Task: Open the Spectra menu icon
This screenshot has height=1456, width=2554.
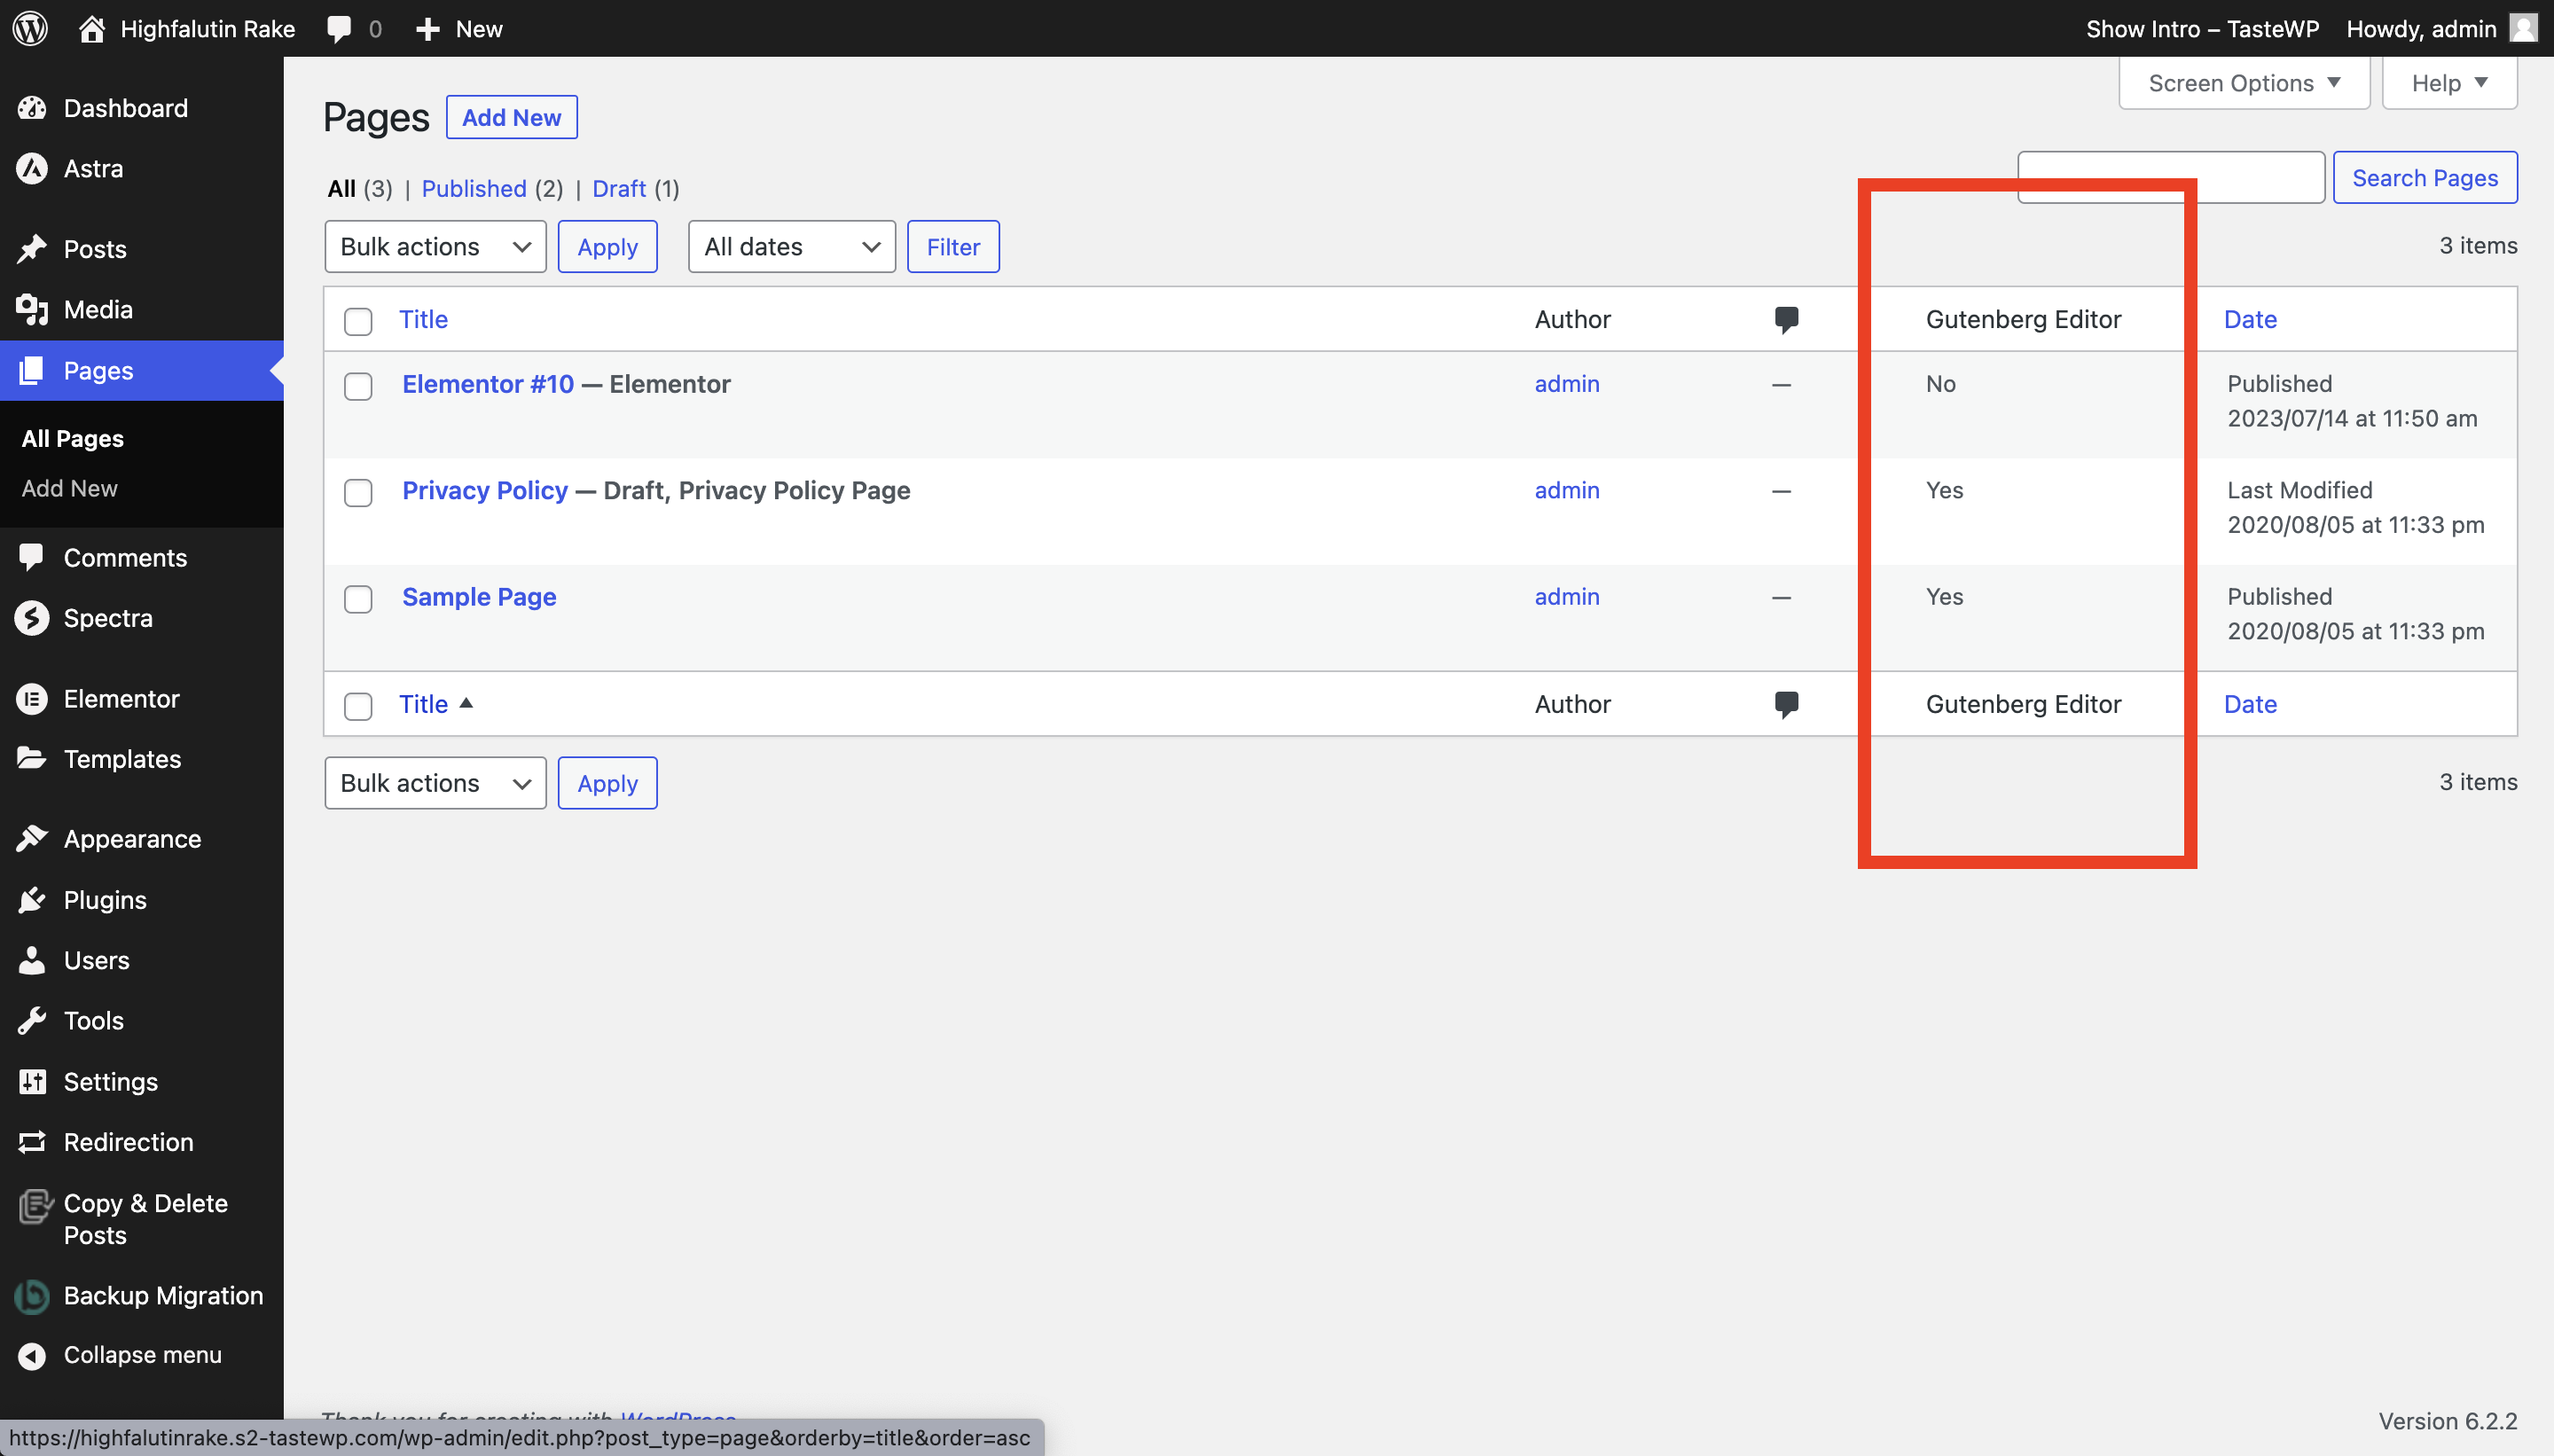Action: pyautogui.click(x=32, y=618)
